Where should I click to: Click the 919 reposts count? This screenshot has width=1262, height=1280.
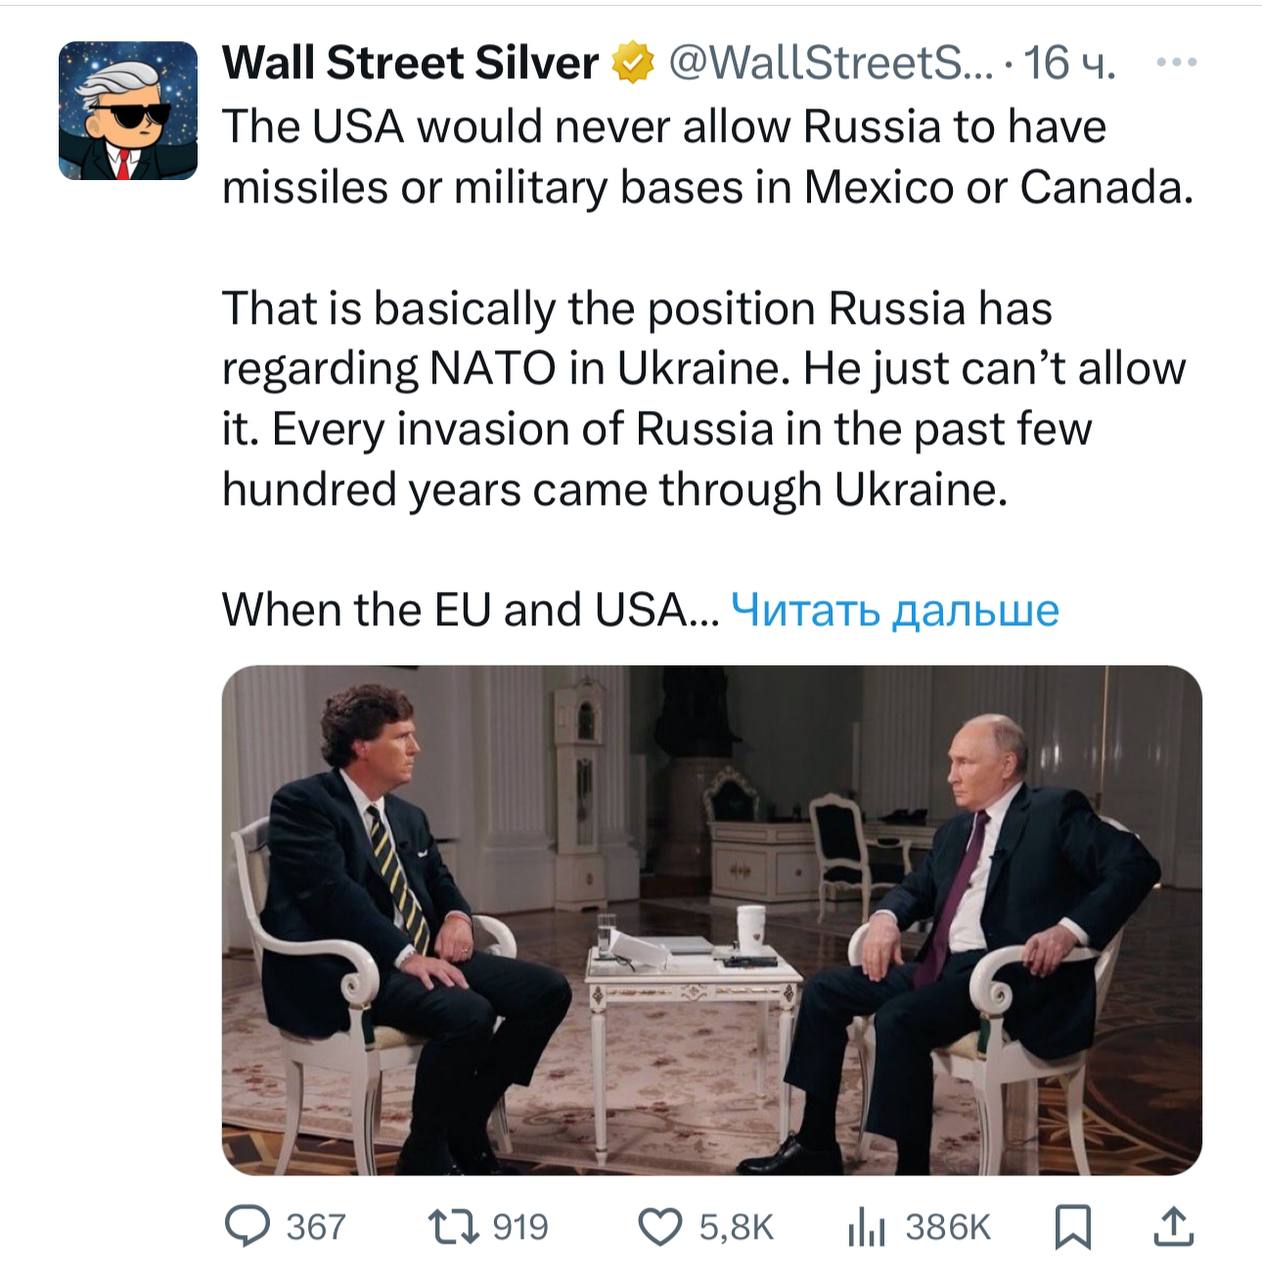point(520,1226)
